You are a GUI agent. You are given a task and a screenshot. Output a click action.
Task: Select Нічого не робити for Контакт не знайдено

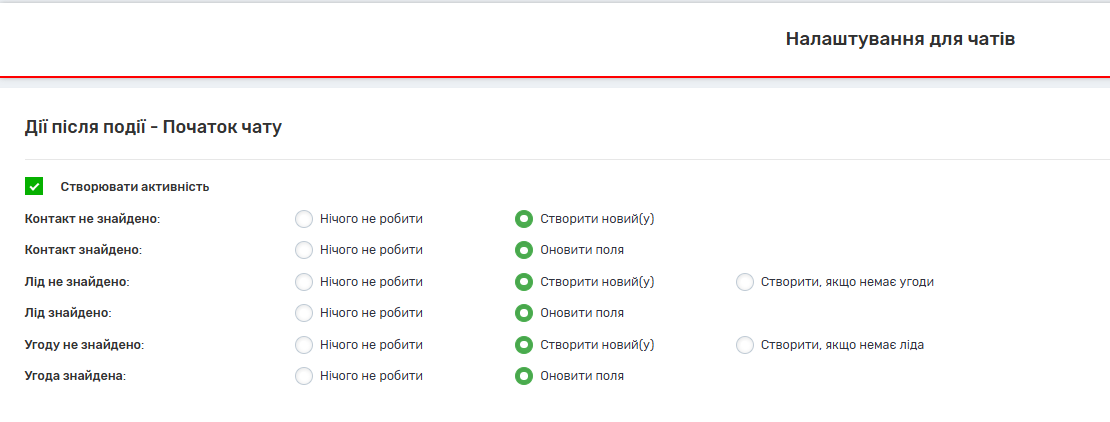pos(304,218)
